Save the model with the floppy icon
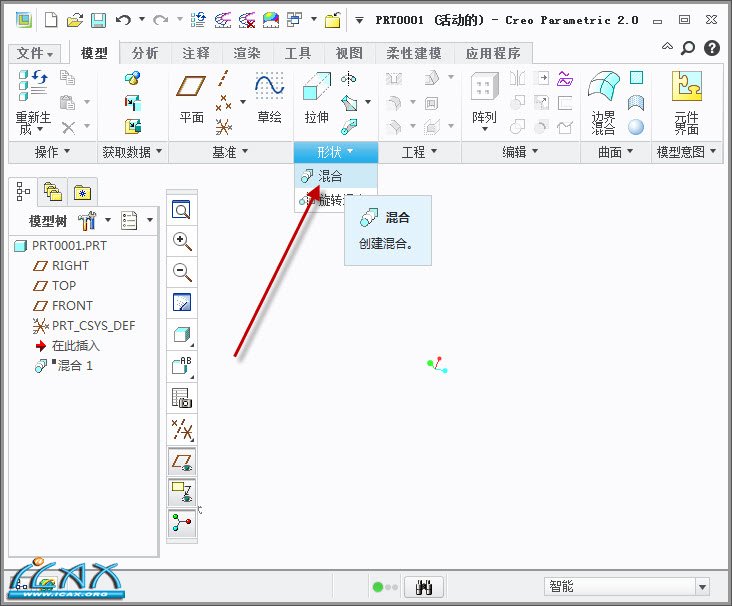The height and width of the screenshot is (606, 732). point(98,20)
